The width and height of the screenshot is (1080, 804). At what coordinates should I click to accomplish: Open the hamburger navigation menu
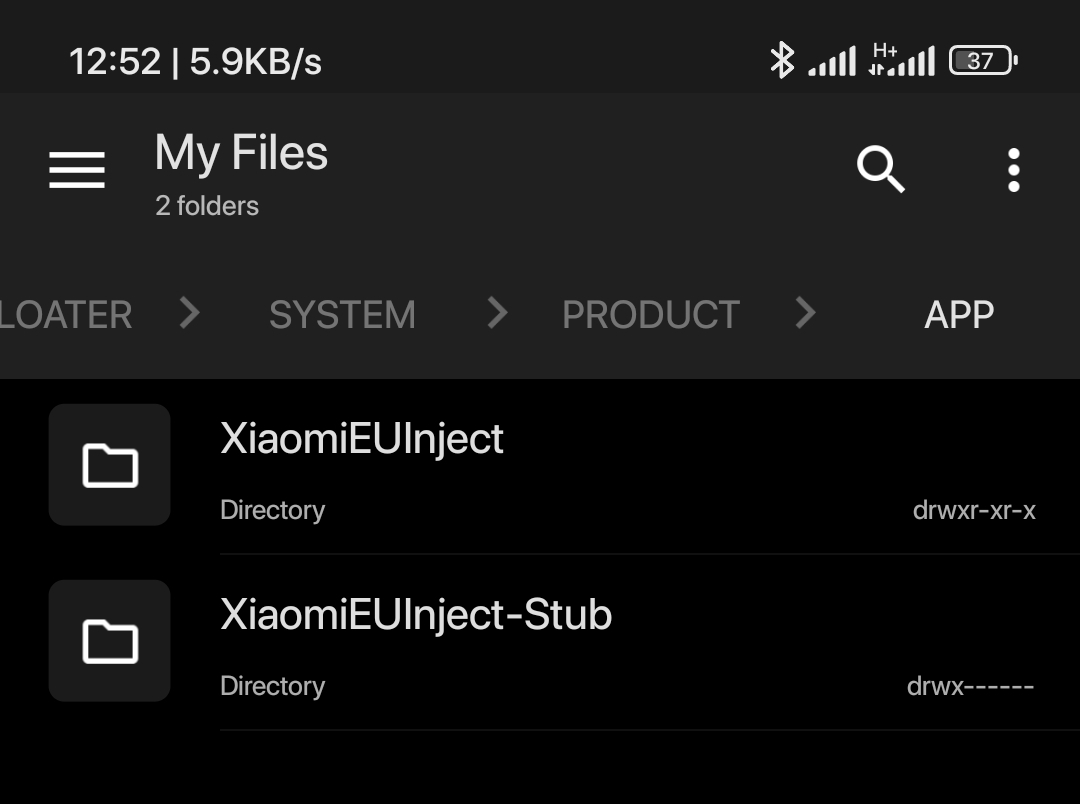click(x=77, y=169)
